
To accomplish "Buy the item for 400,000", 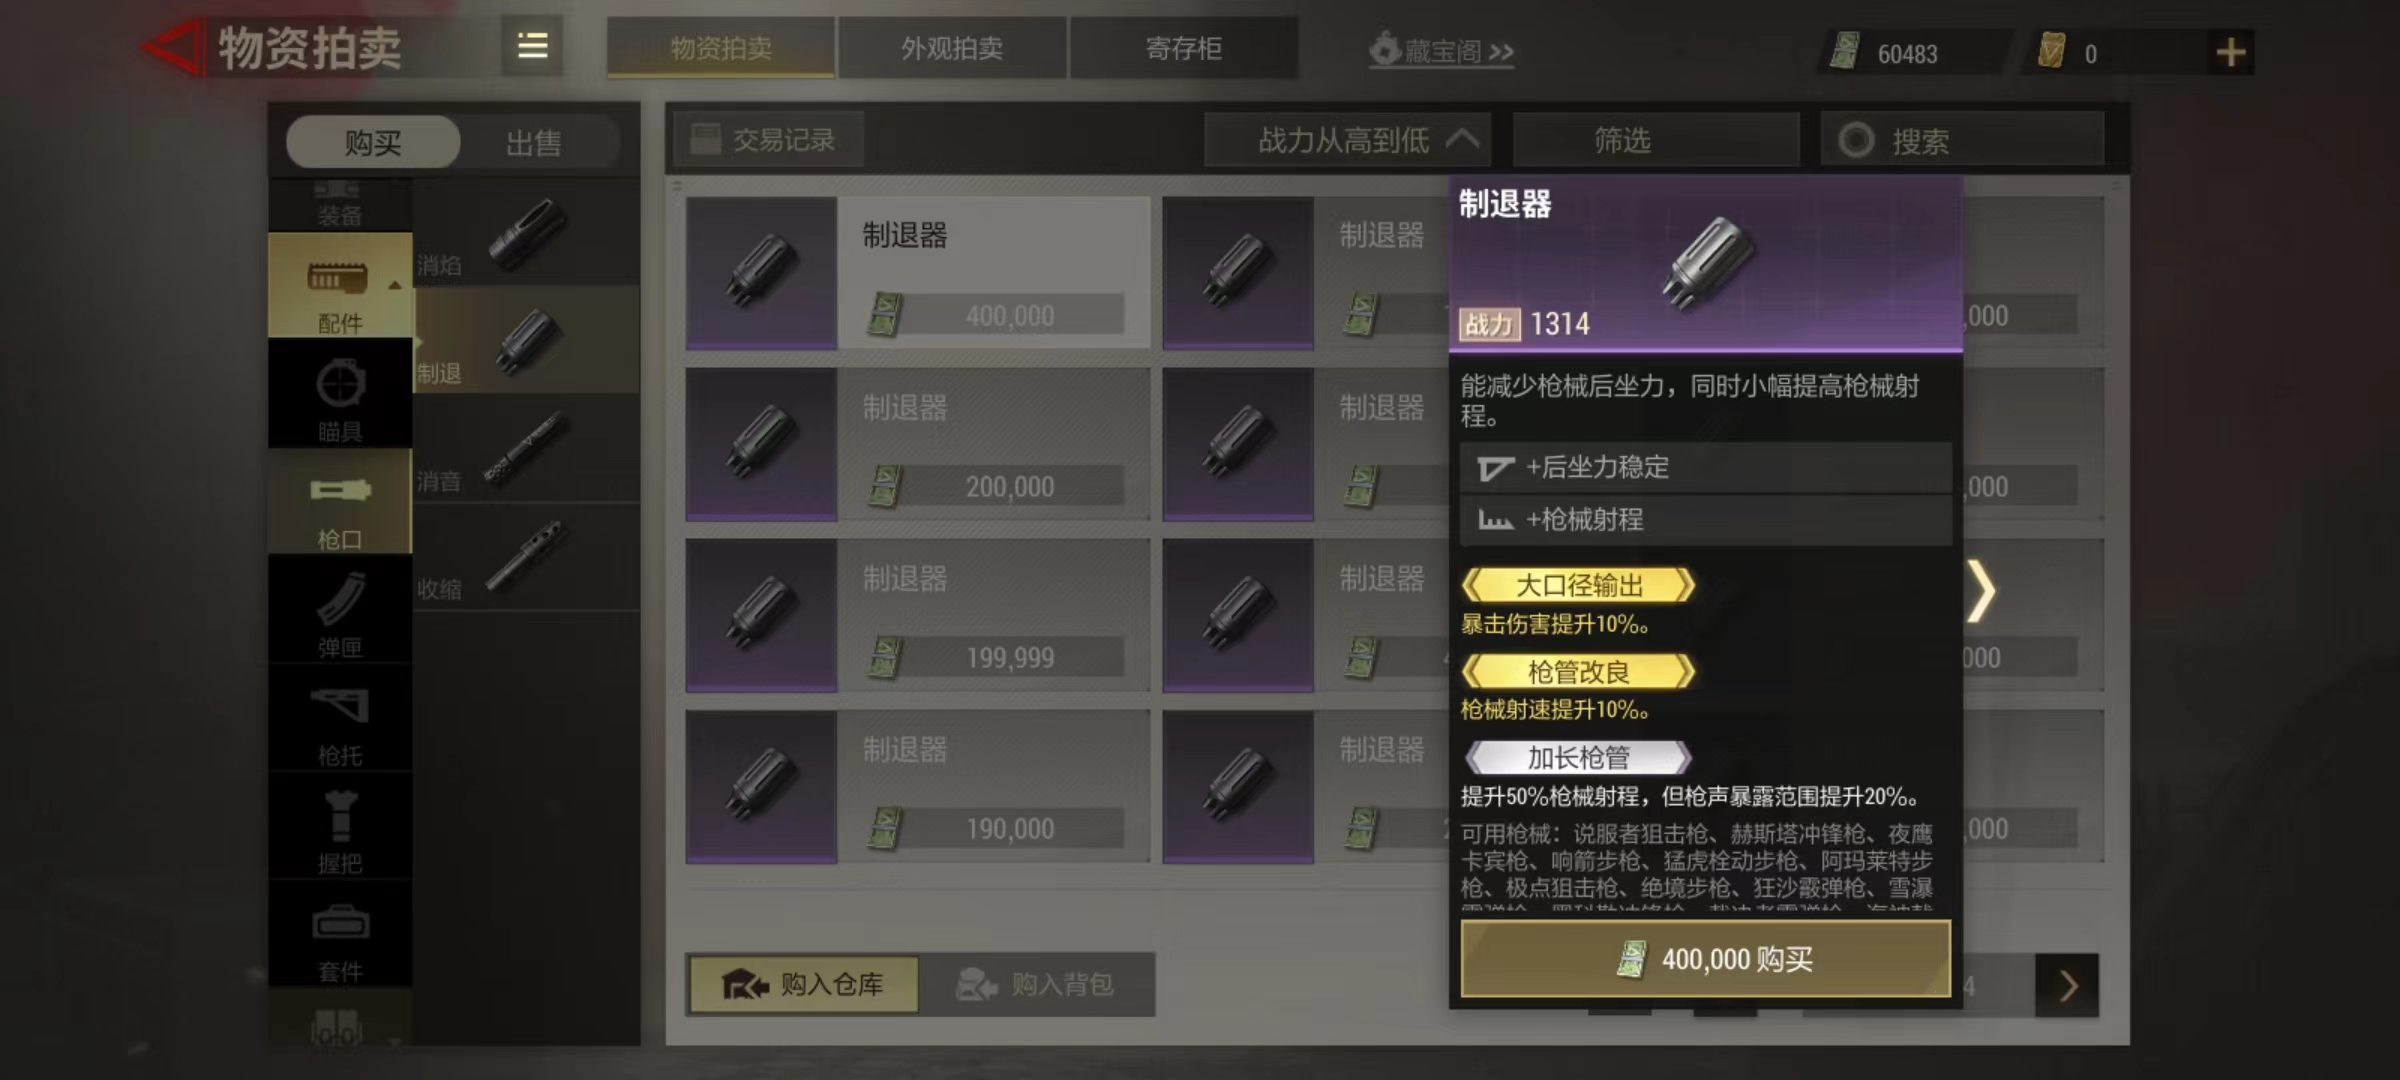I will click(x=1705, y=959).
